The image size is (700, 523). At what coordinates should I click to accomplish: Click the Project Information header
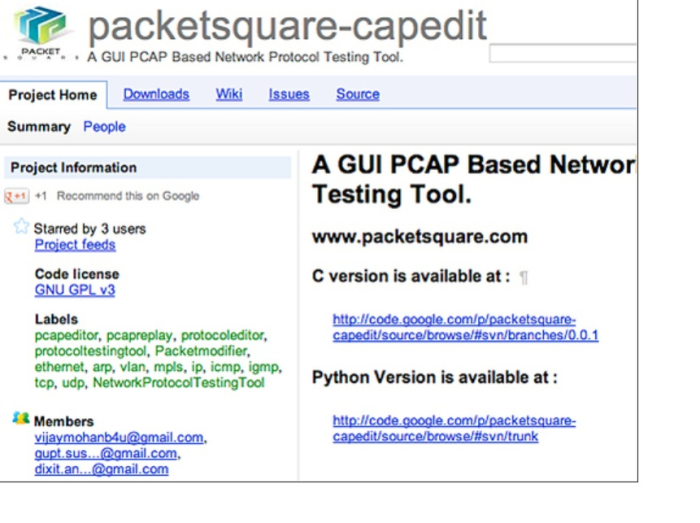147,168
